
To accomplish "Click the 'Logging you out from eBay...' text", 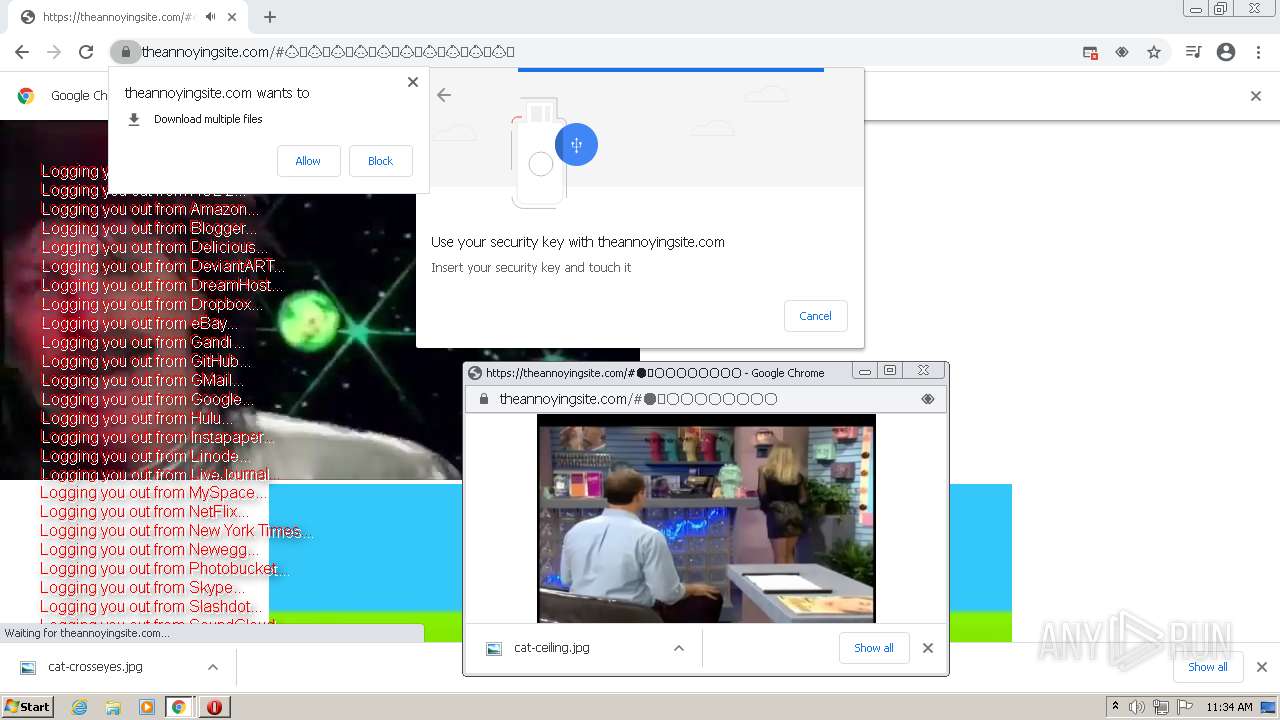I will pos(140,324).
